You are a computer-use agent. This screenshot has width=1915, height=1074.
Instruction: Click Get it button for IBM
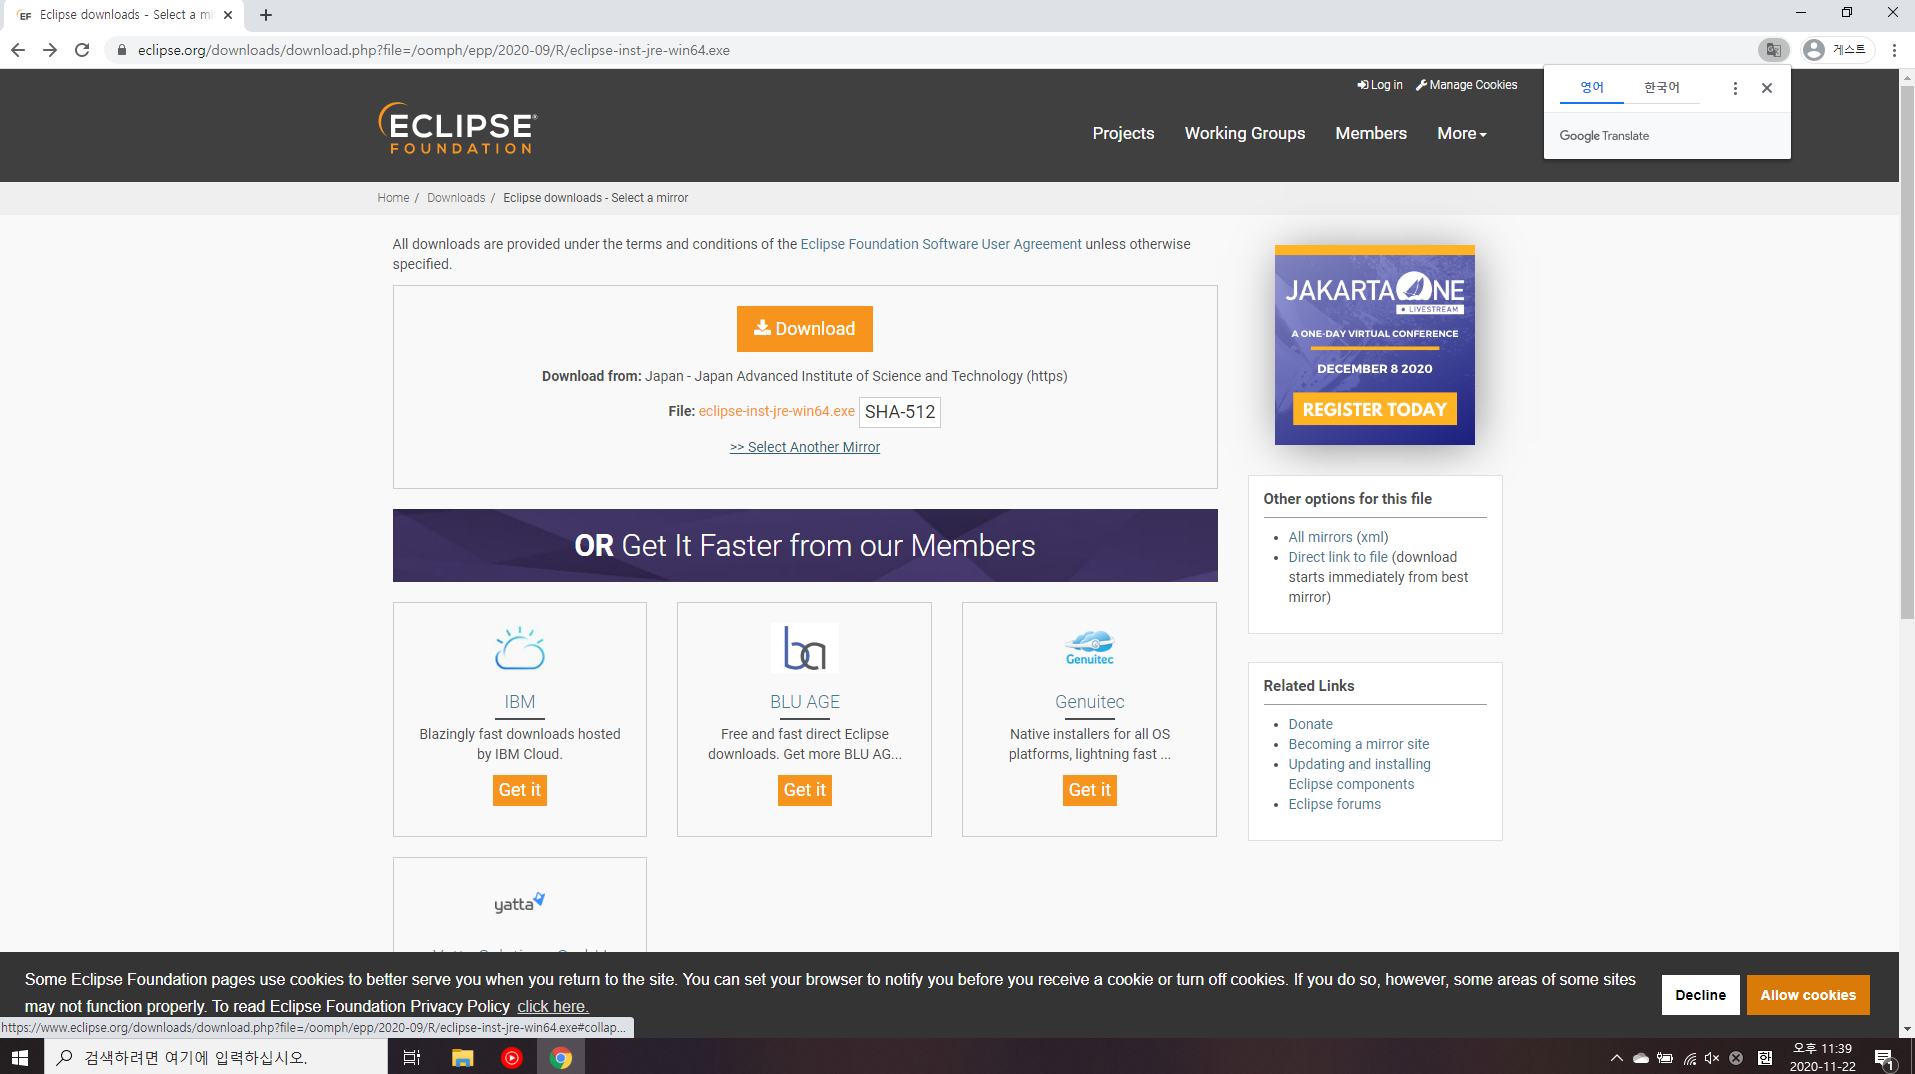tap(520, 790)
